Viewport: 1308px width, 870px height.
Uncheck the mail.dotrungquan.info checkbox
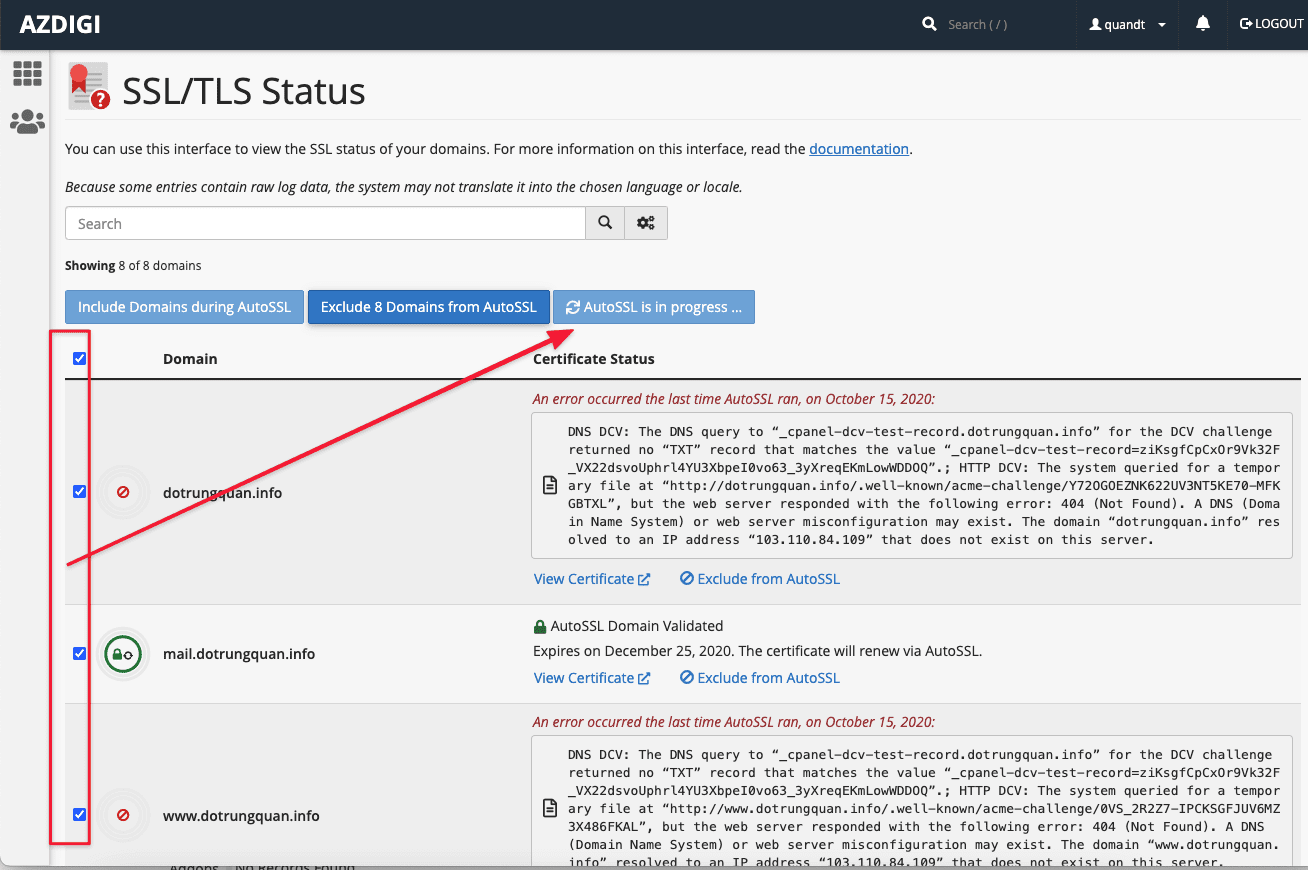pyautogui.click(x=80, y=654)
